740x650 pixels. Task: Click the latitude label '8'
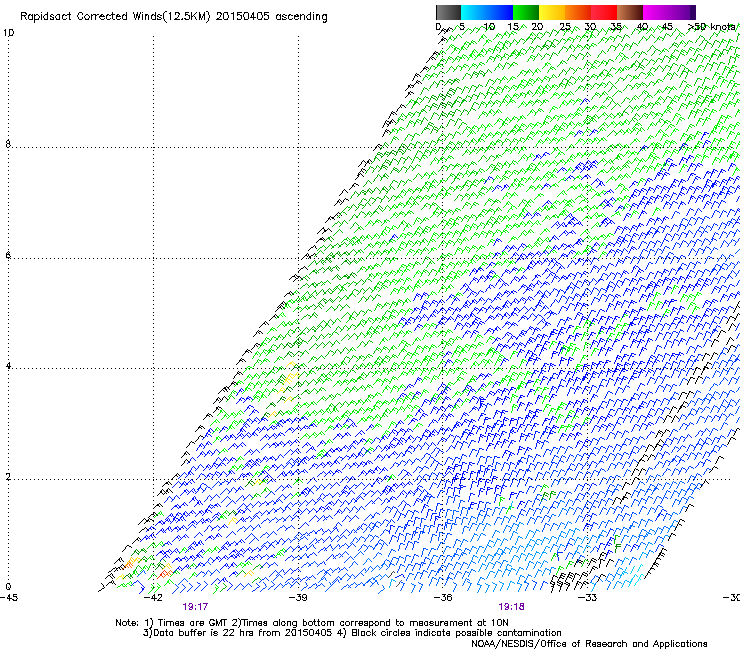click(x=8, y=144)
